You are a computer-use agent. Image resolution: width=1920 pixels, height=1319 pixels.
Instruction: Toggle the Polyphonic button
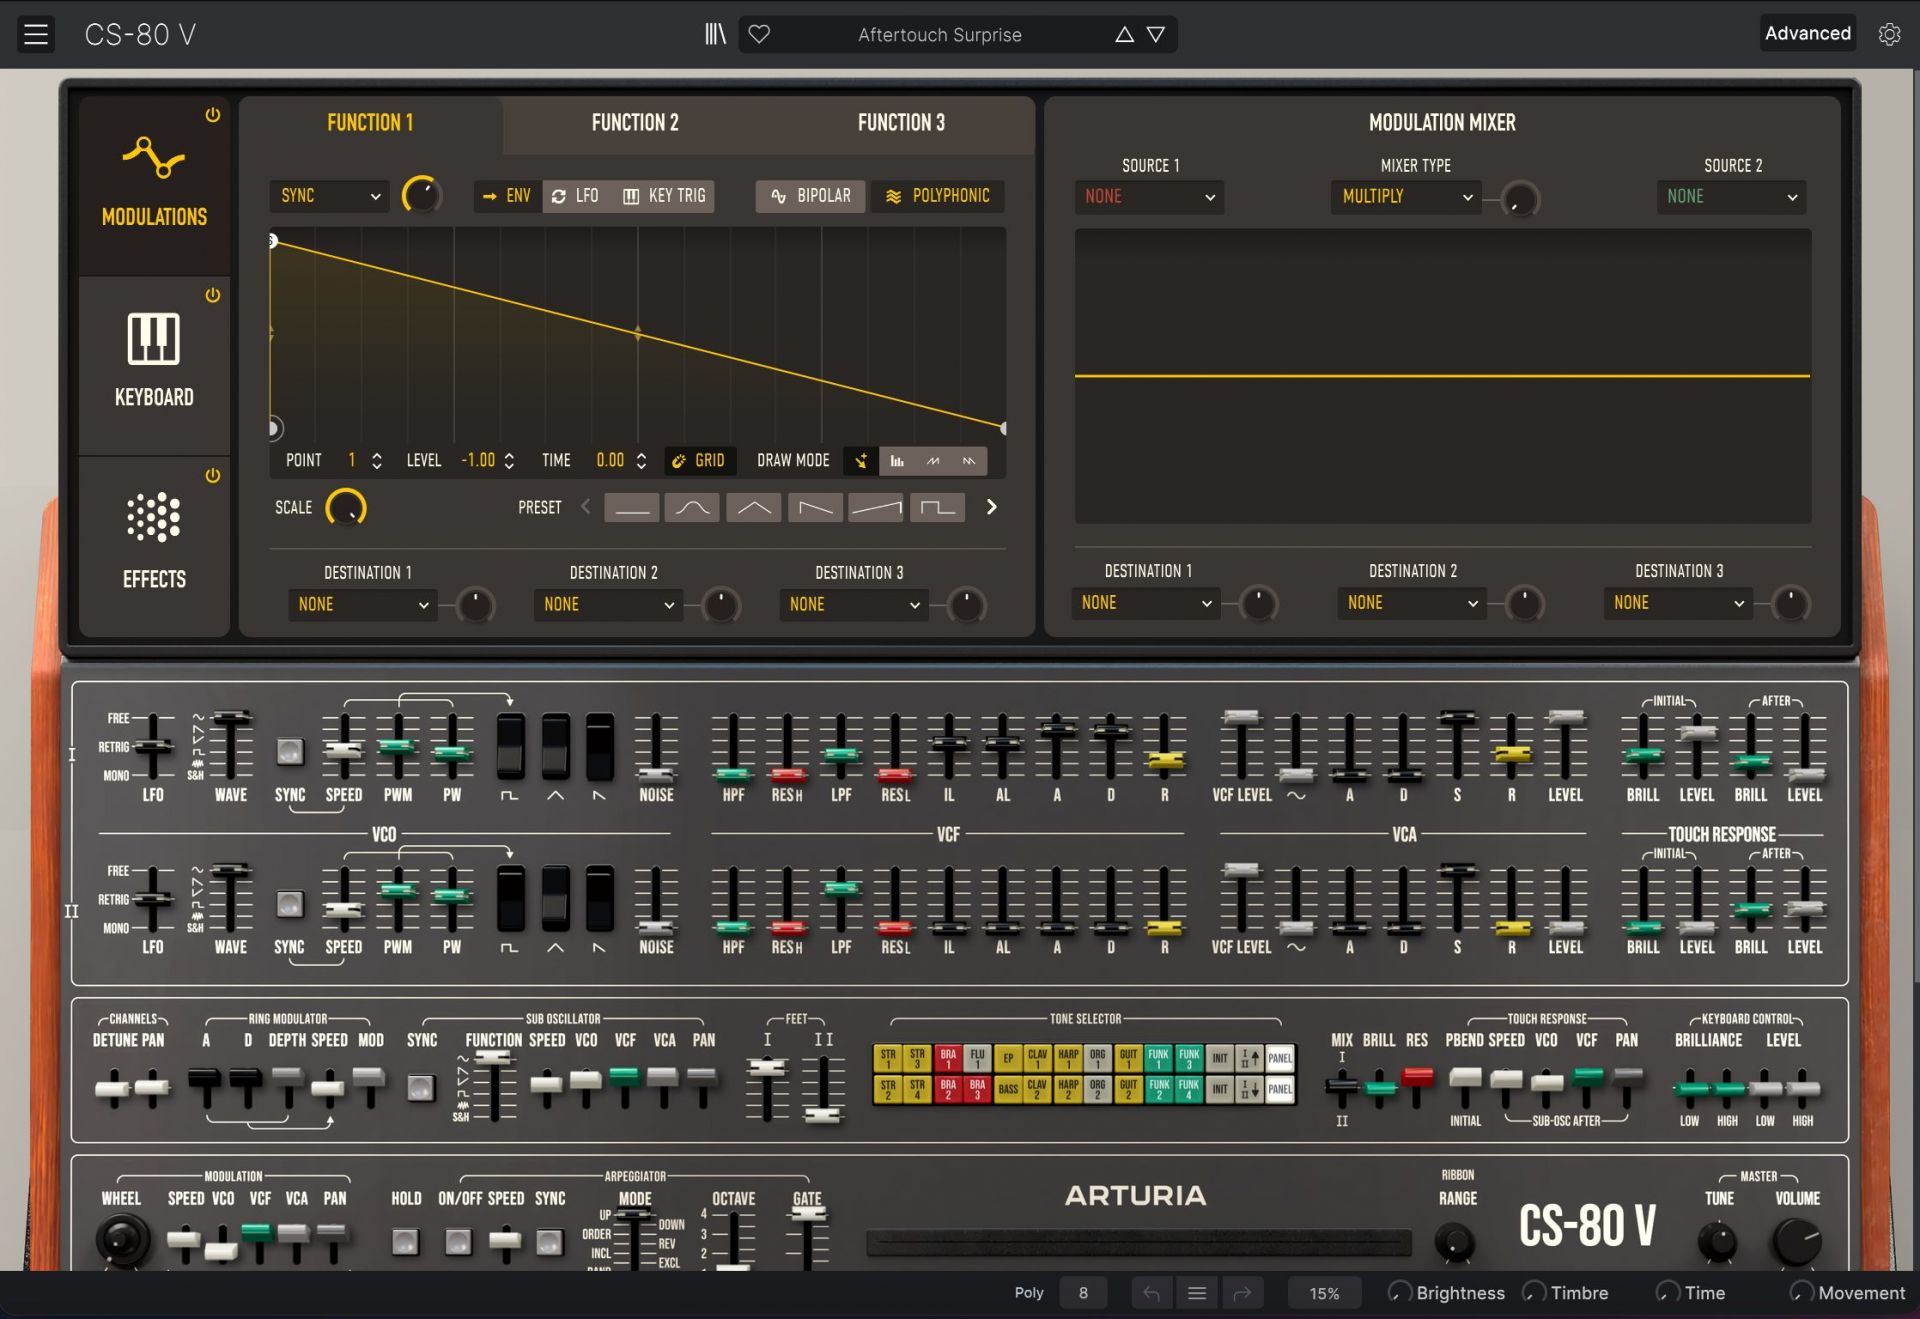(938, 196)
